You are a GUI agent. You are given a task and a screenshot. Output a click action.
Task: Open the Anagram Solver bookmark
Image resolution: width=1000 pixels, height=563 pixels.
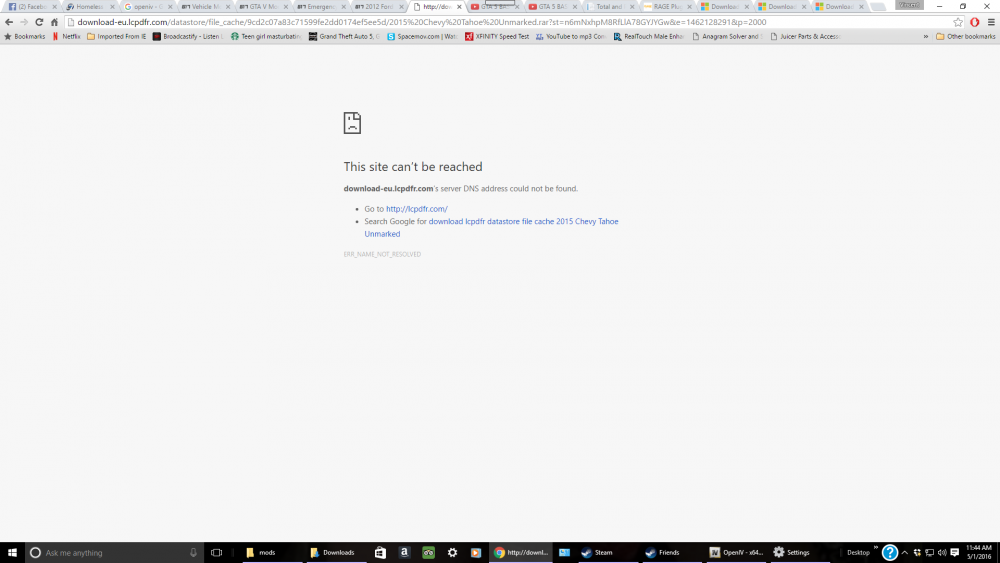727,36
